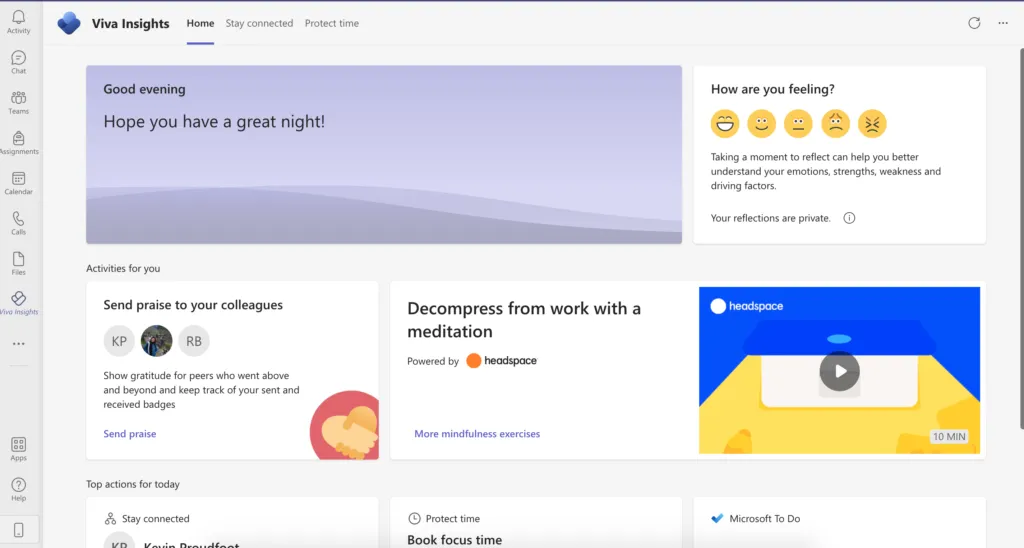Click the 10 MIN duration label
Screen dimensions: 1024x548
tap(949, 436)
